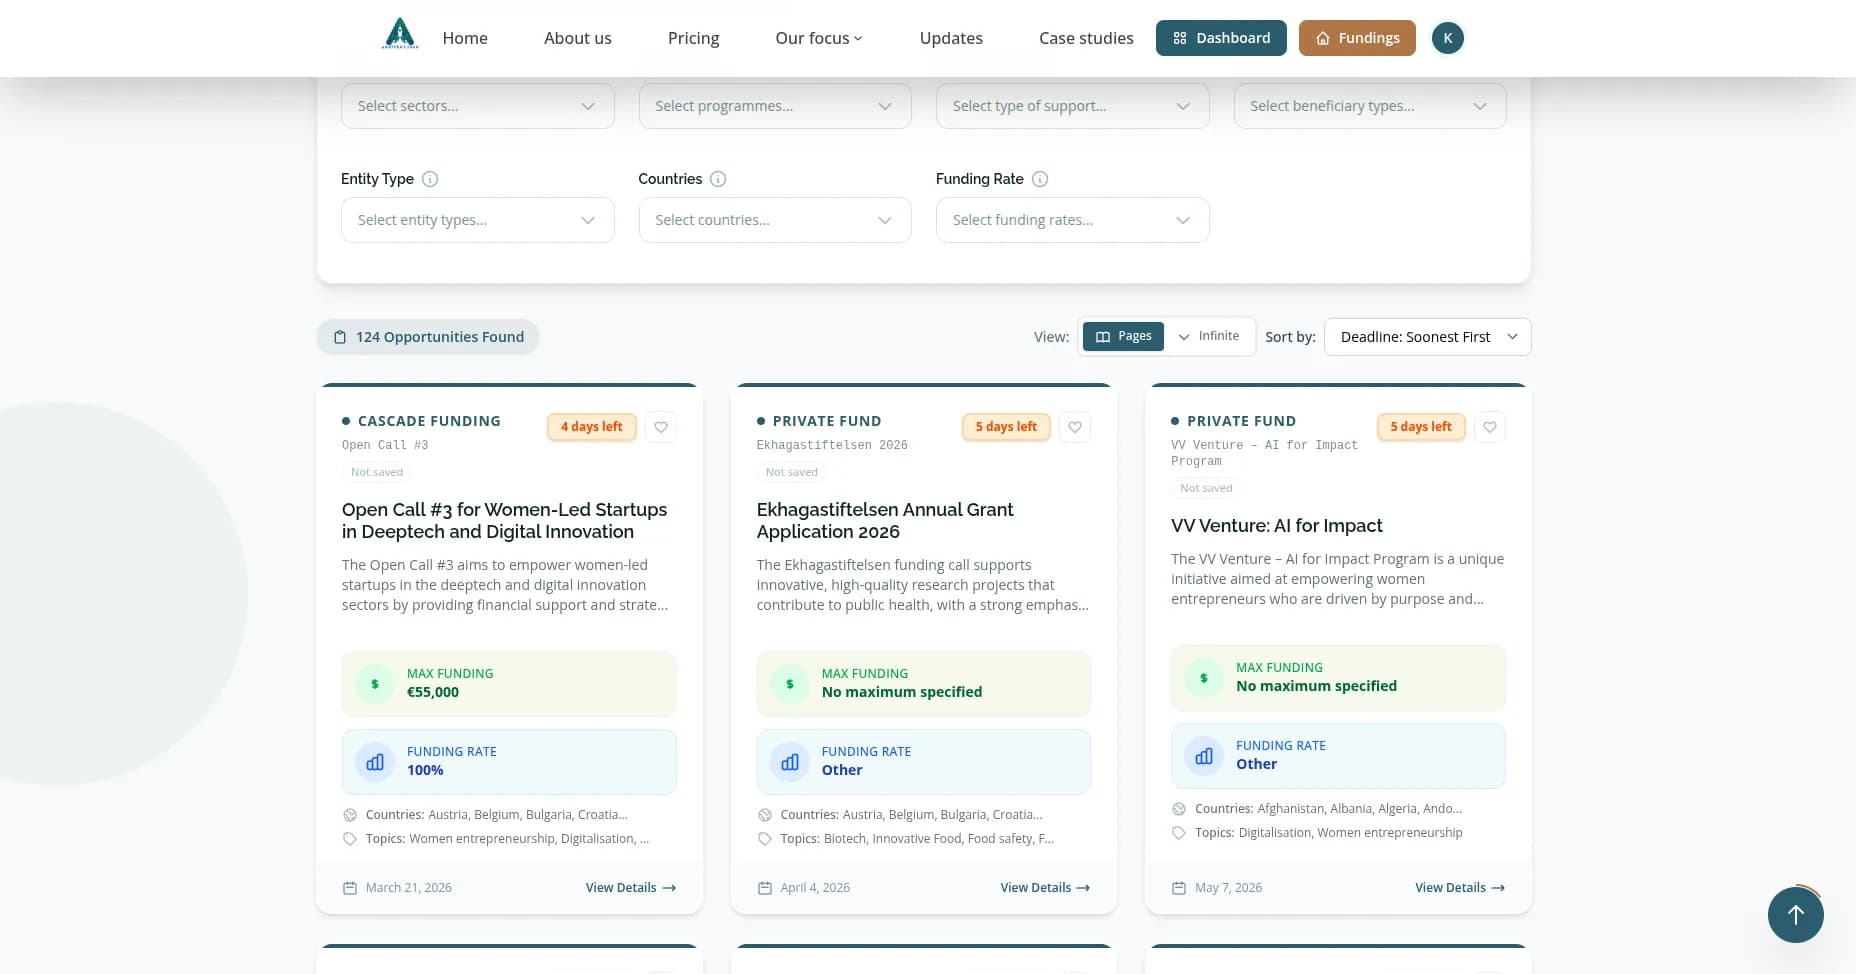Click the Dashboard button
The image size is (1856, 974).
tap(1221, 38)
